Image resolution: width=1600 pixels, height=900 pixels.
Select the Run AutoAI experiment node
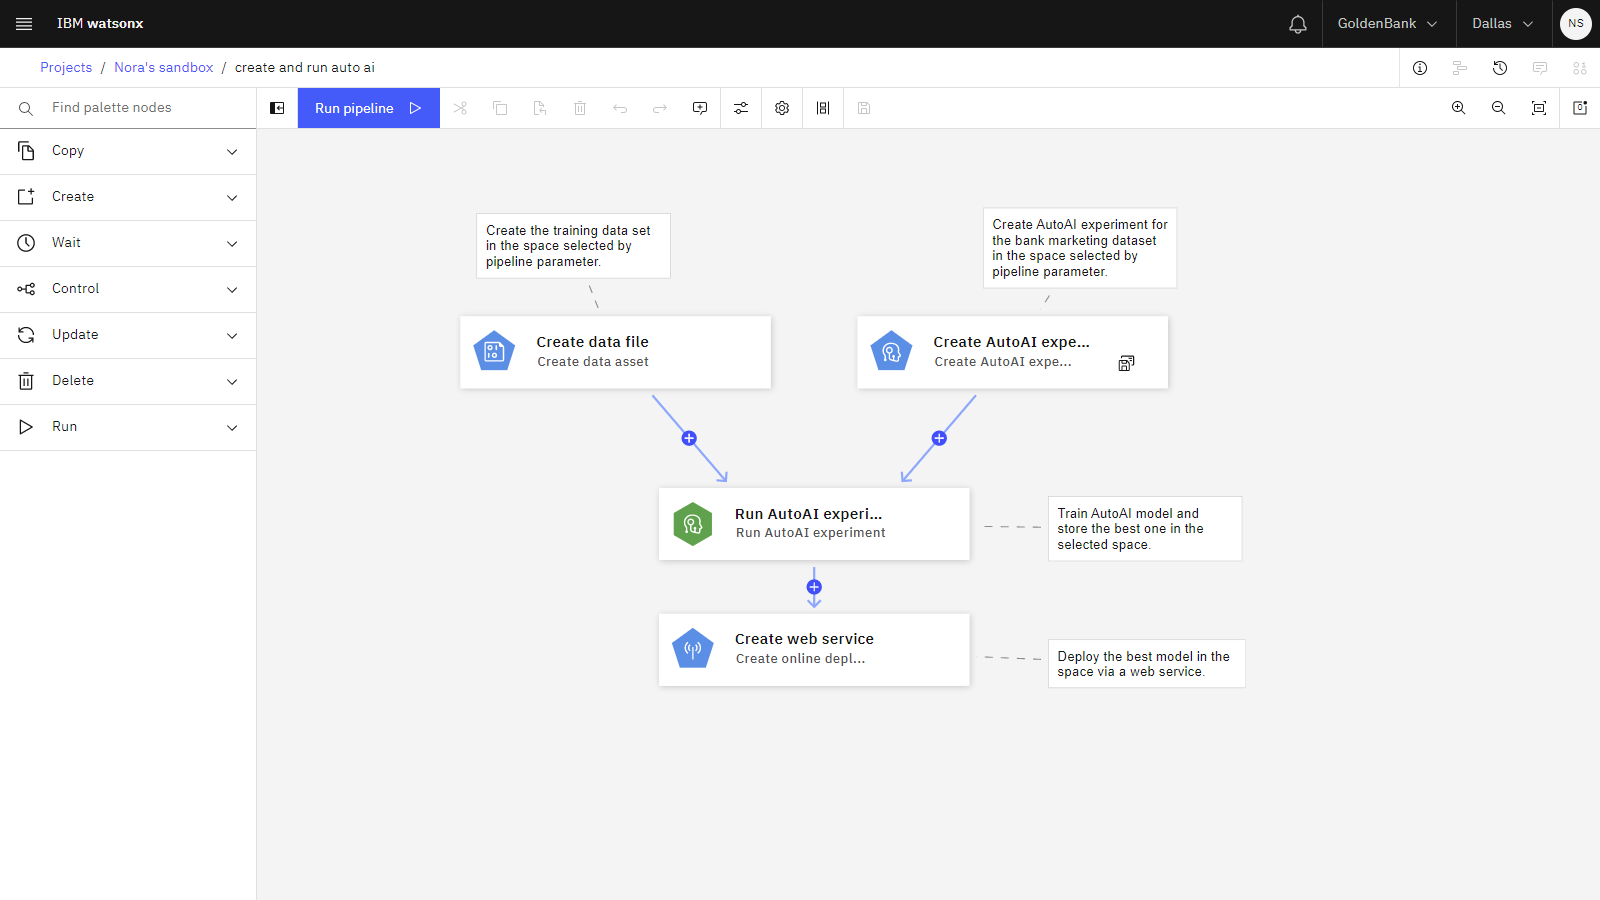click(814, 524)
